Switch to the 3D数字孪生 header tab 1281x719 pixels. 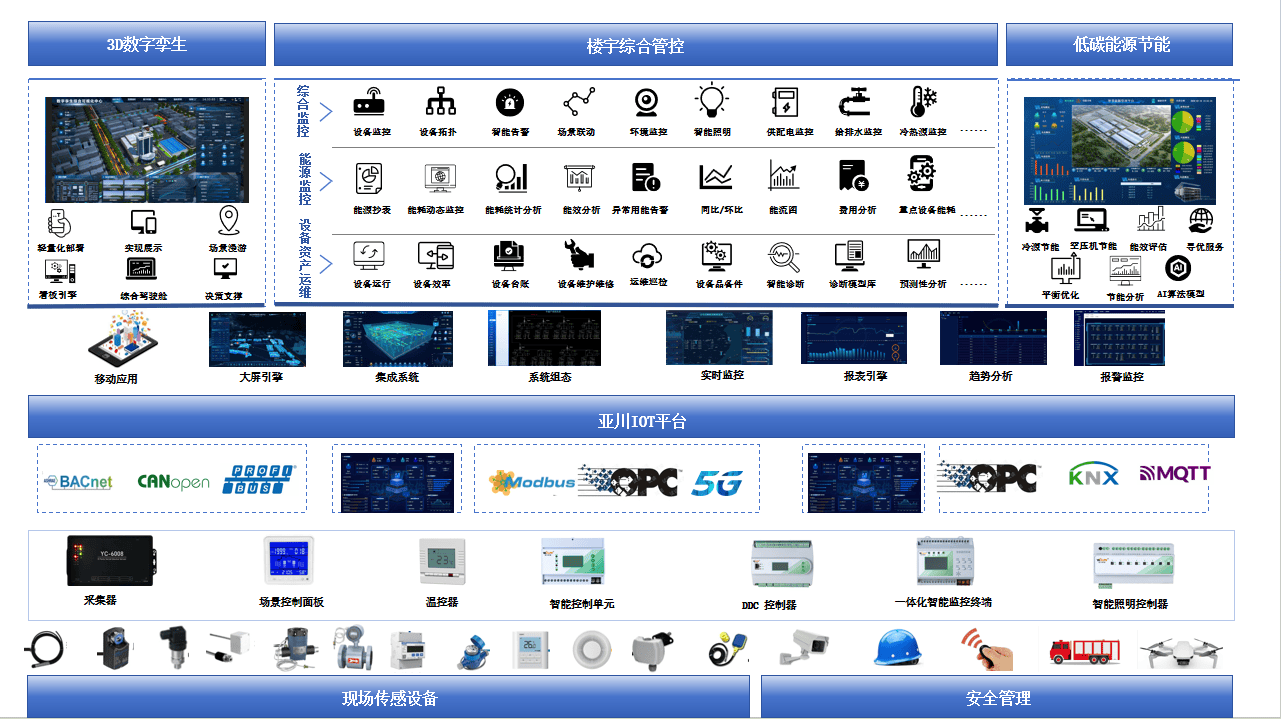point(147,44)
